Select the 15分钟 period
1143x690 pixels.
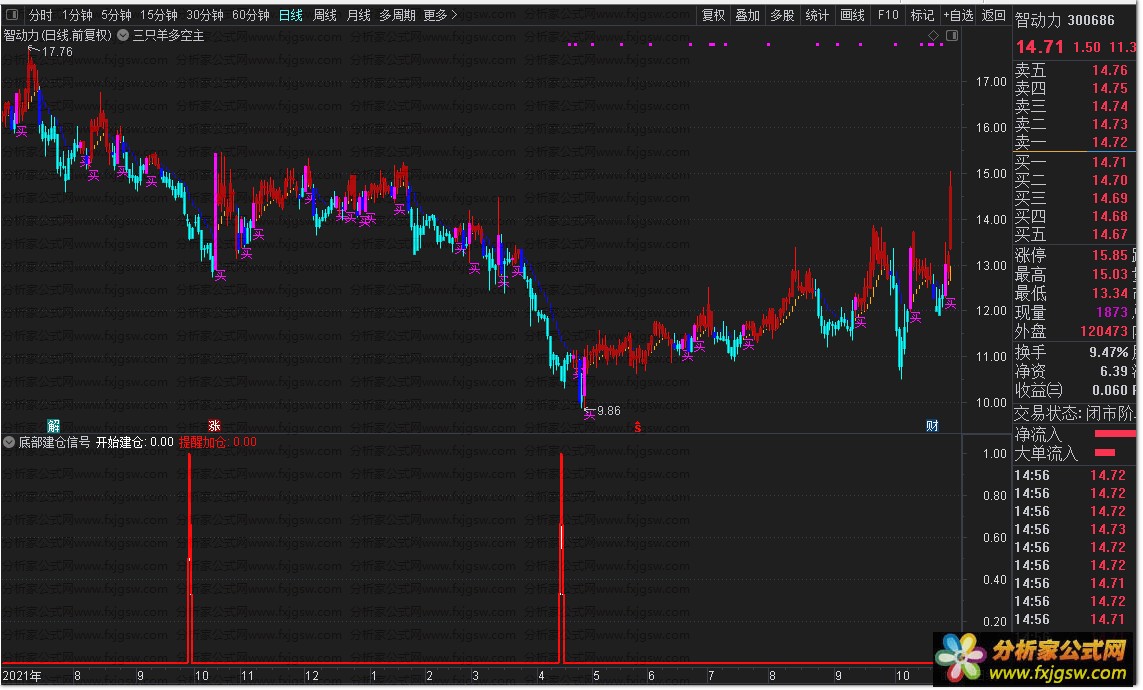(x=159, y=15)
